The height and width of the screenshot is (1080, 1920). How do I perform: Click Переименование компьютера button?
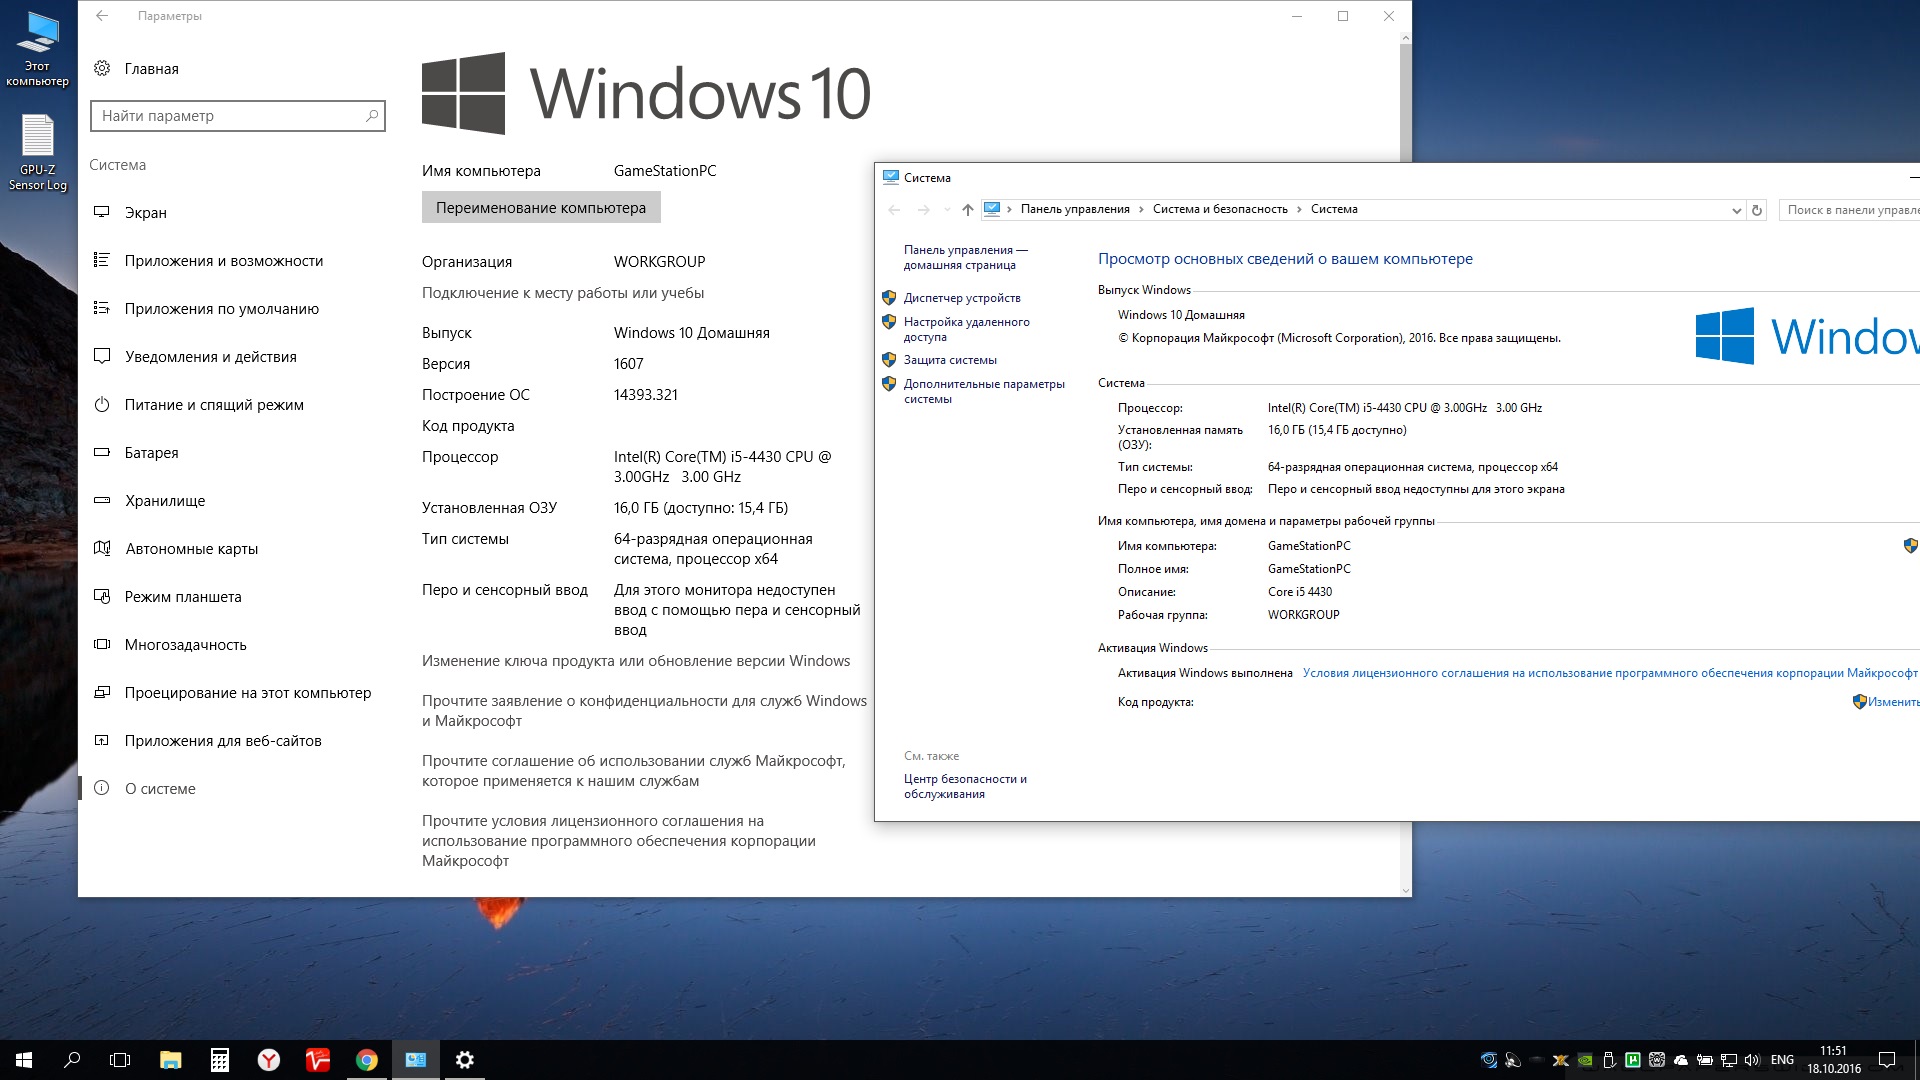coord(541,208)
